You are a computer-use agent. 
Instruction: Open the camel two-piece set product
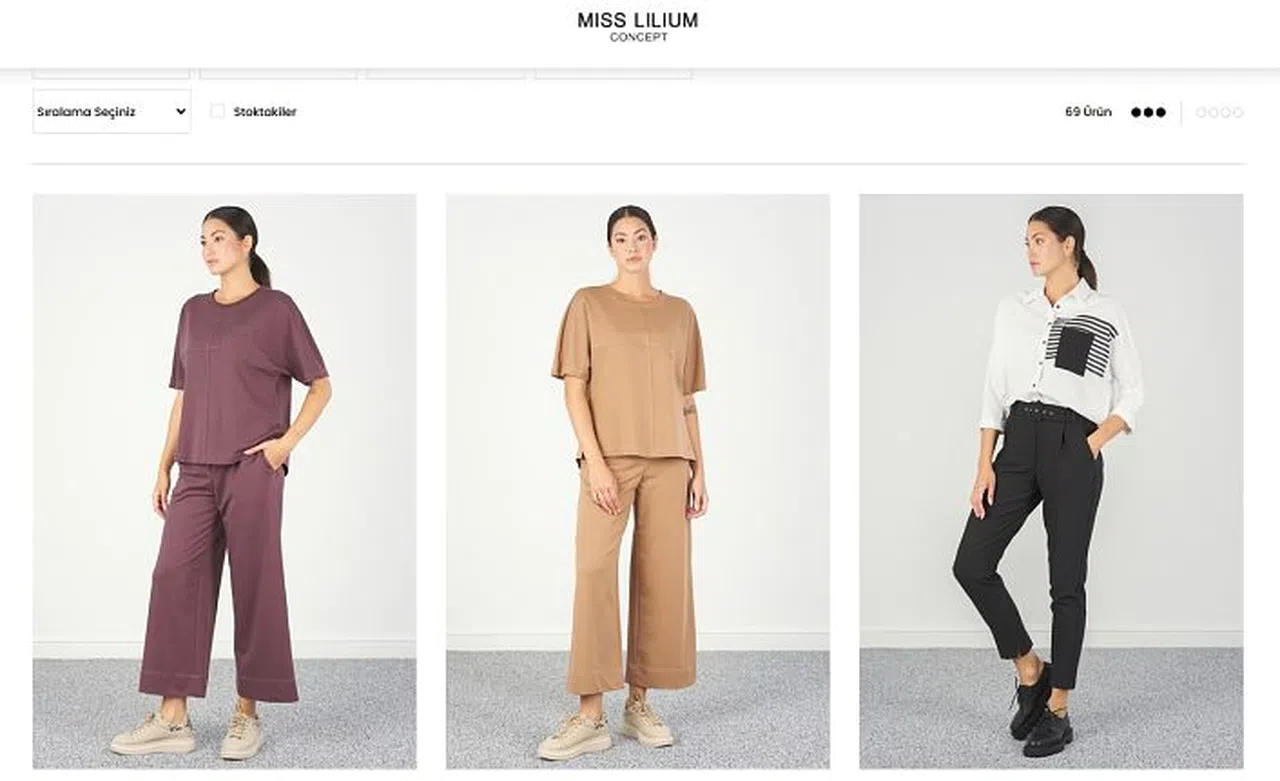[638, 481]
